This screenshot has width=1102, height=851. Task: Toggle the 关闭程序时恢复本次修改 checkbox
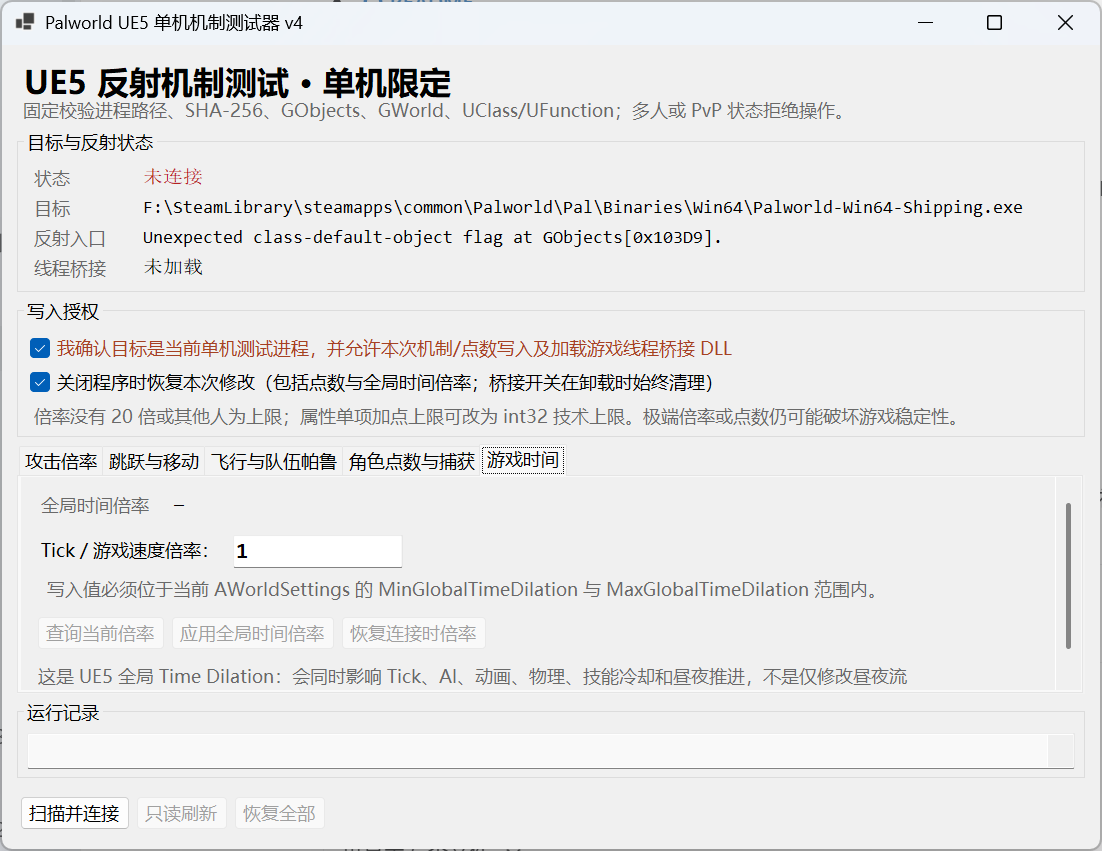[40, 382]
